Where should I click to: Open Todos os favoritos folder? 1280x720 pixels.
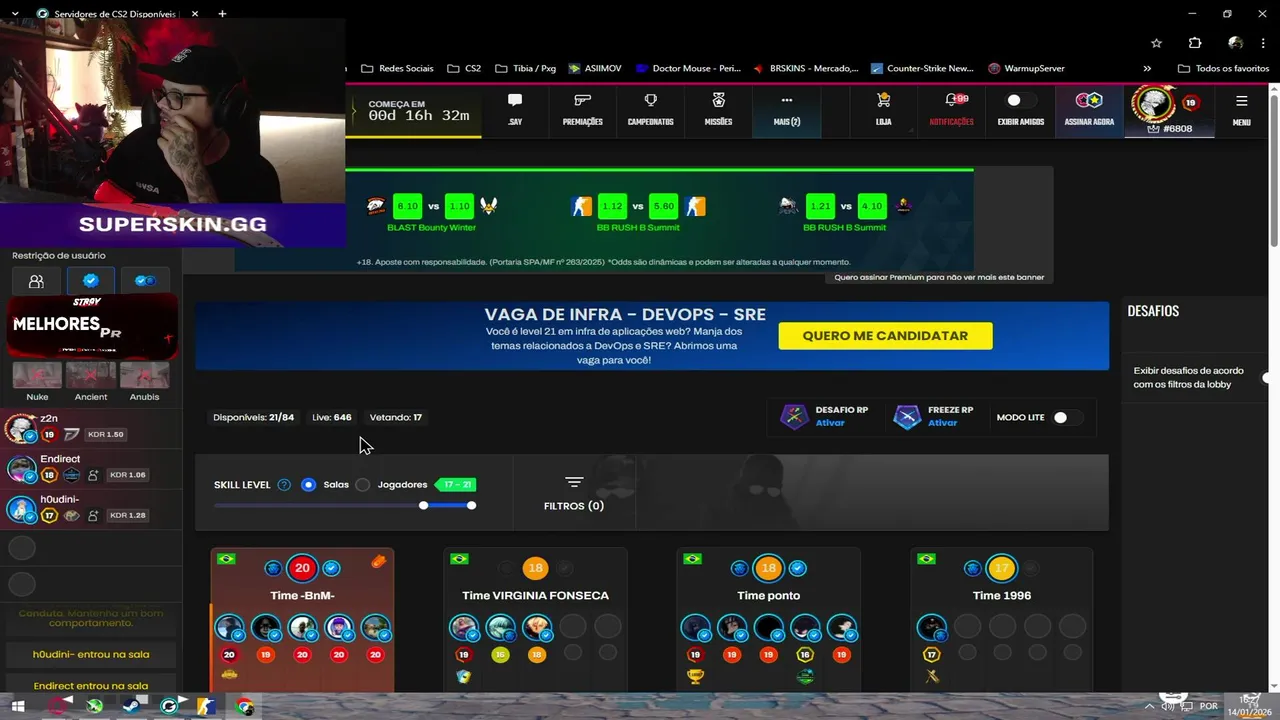point(1223,69)
